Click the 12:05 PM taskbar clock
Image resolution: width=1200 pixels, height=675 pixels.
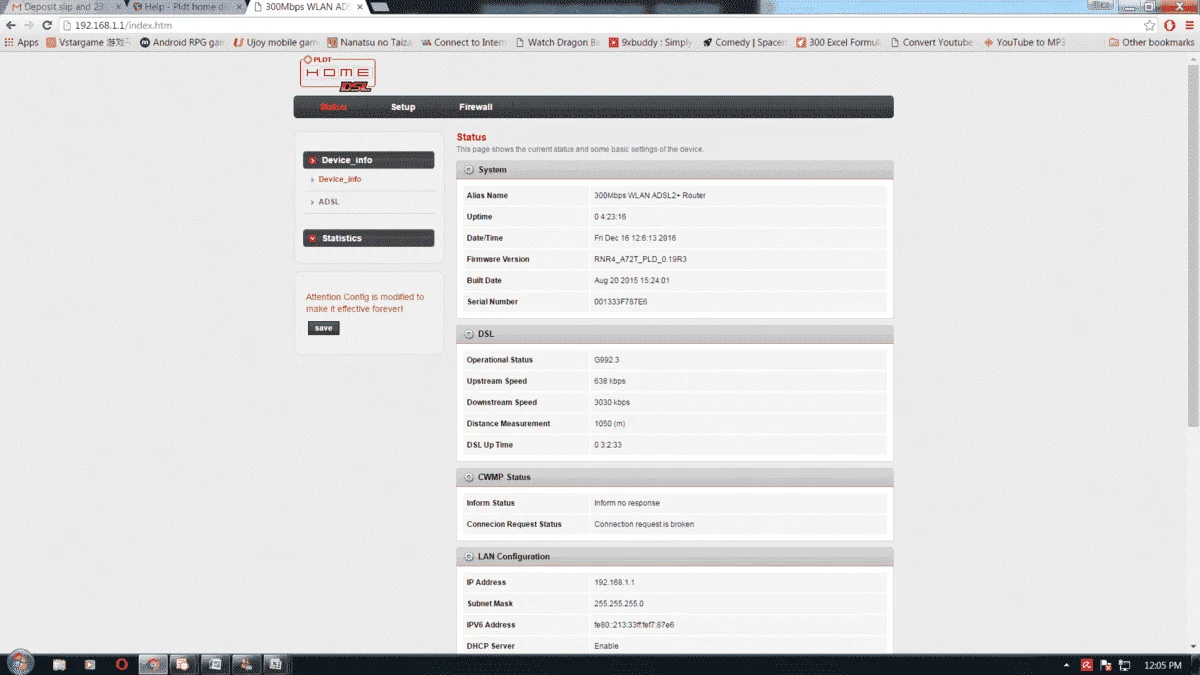tap(1162, 665)
